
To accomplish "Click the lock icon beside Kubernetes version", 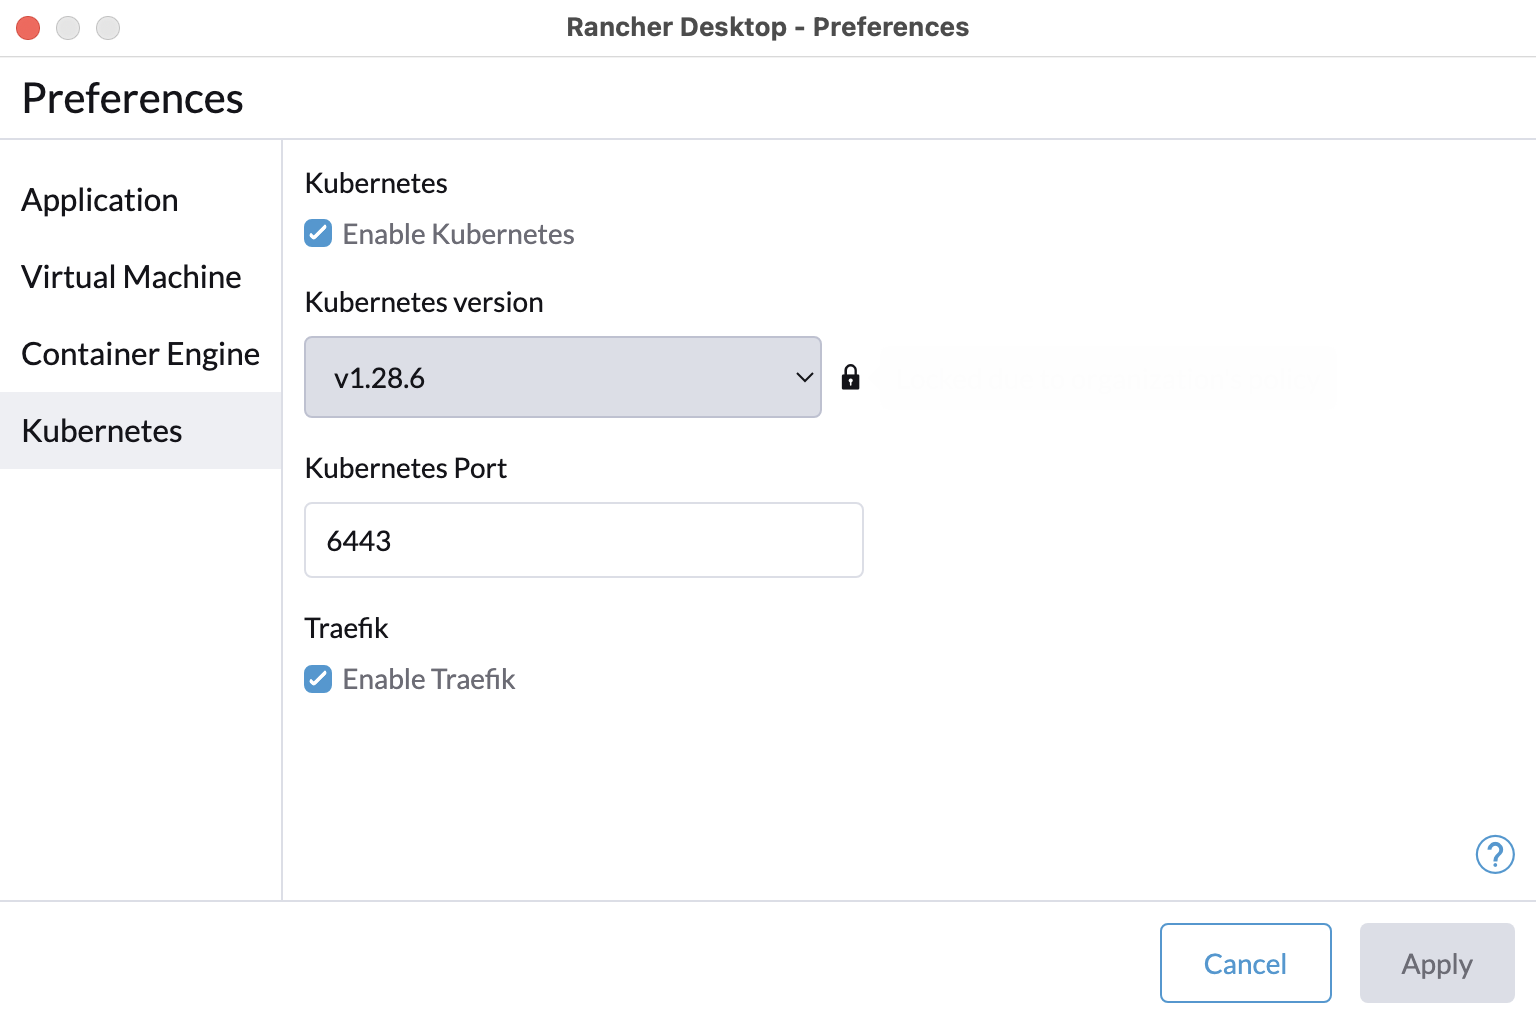I will (850, 377).
